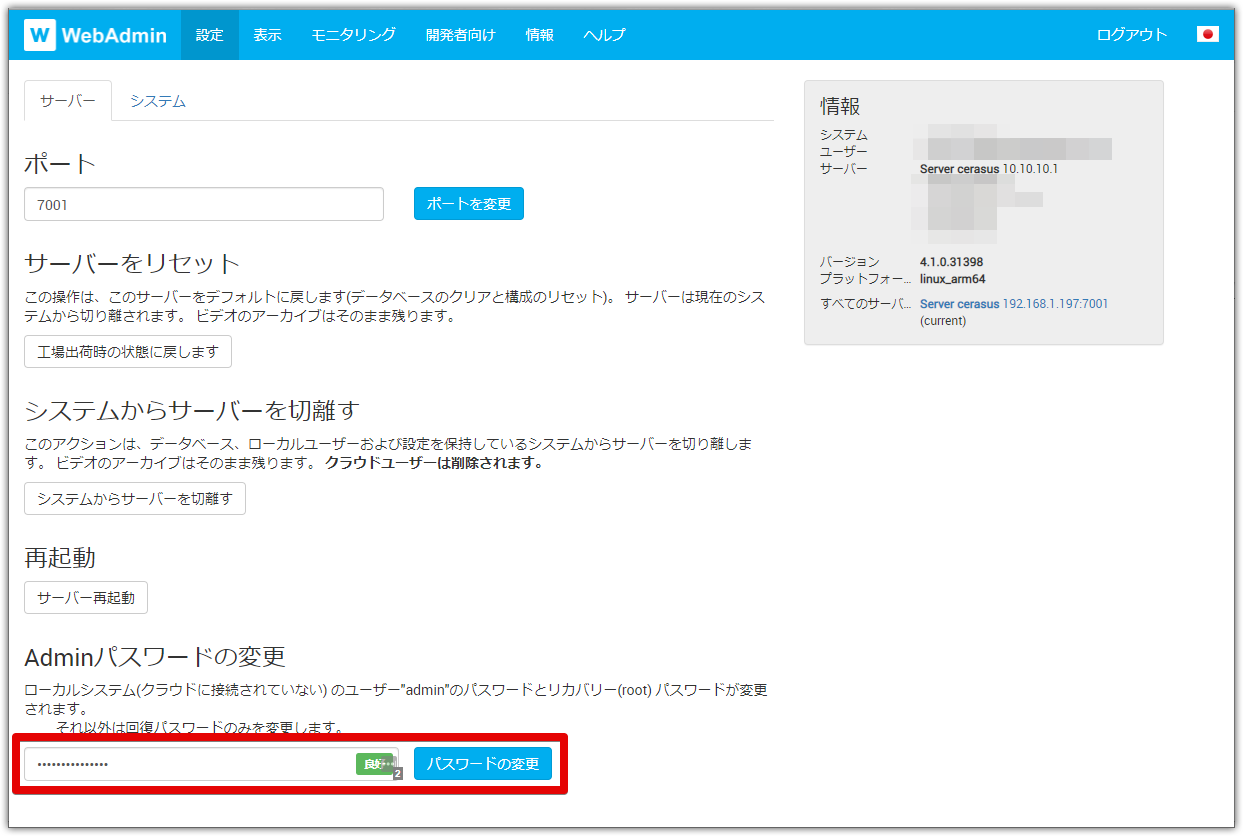Click the ポート section heading

point(60,163)
